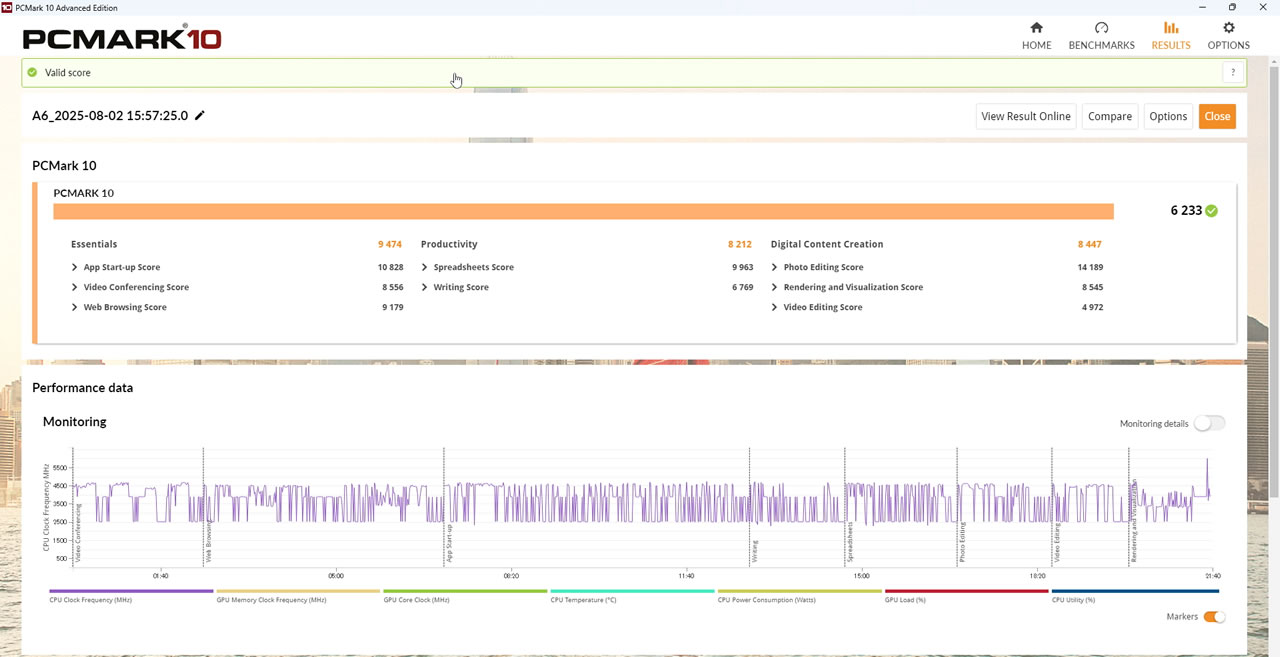Open the Options button beside Compare
This screenshot has height=657, width=1280.
pyautogui.click(x=1168, y=116)
